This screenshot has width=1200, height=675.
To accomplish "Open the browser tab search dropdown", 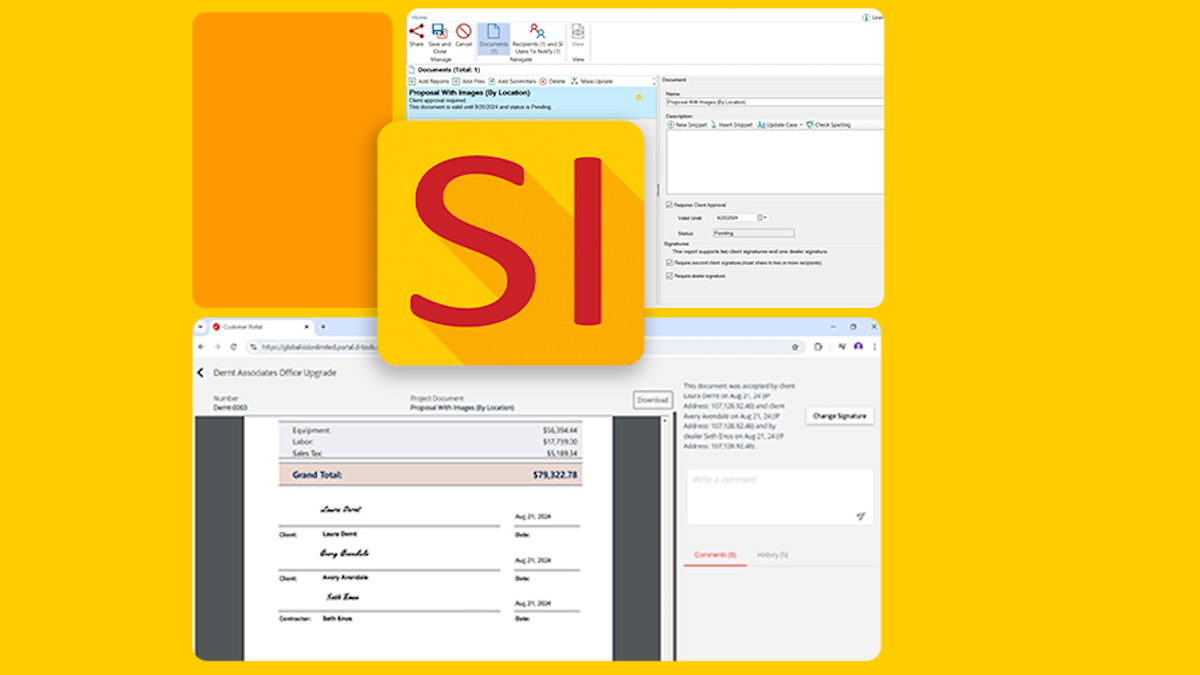I will (199, 326).
